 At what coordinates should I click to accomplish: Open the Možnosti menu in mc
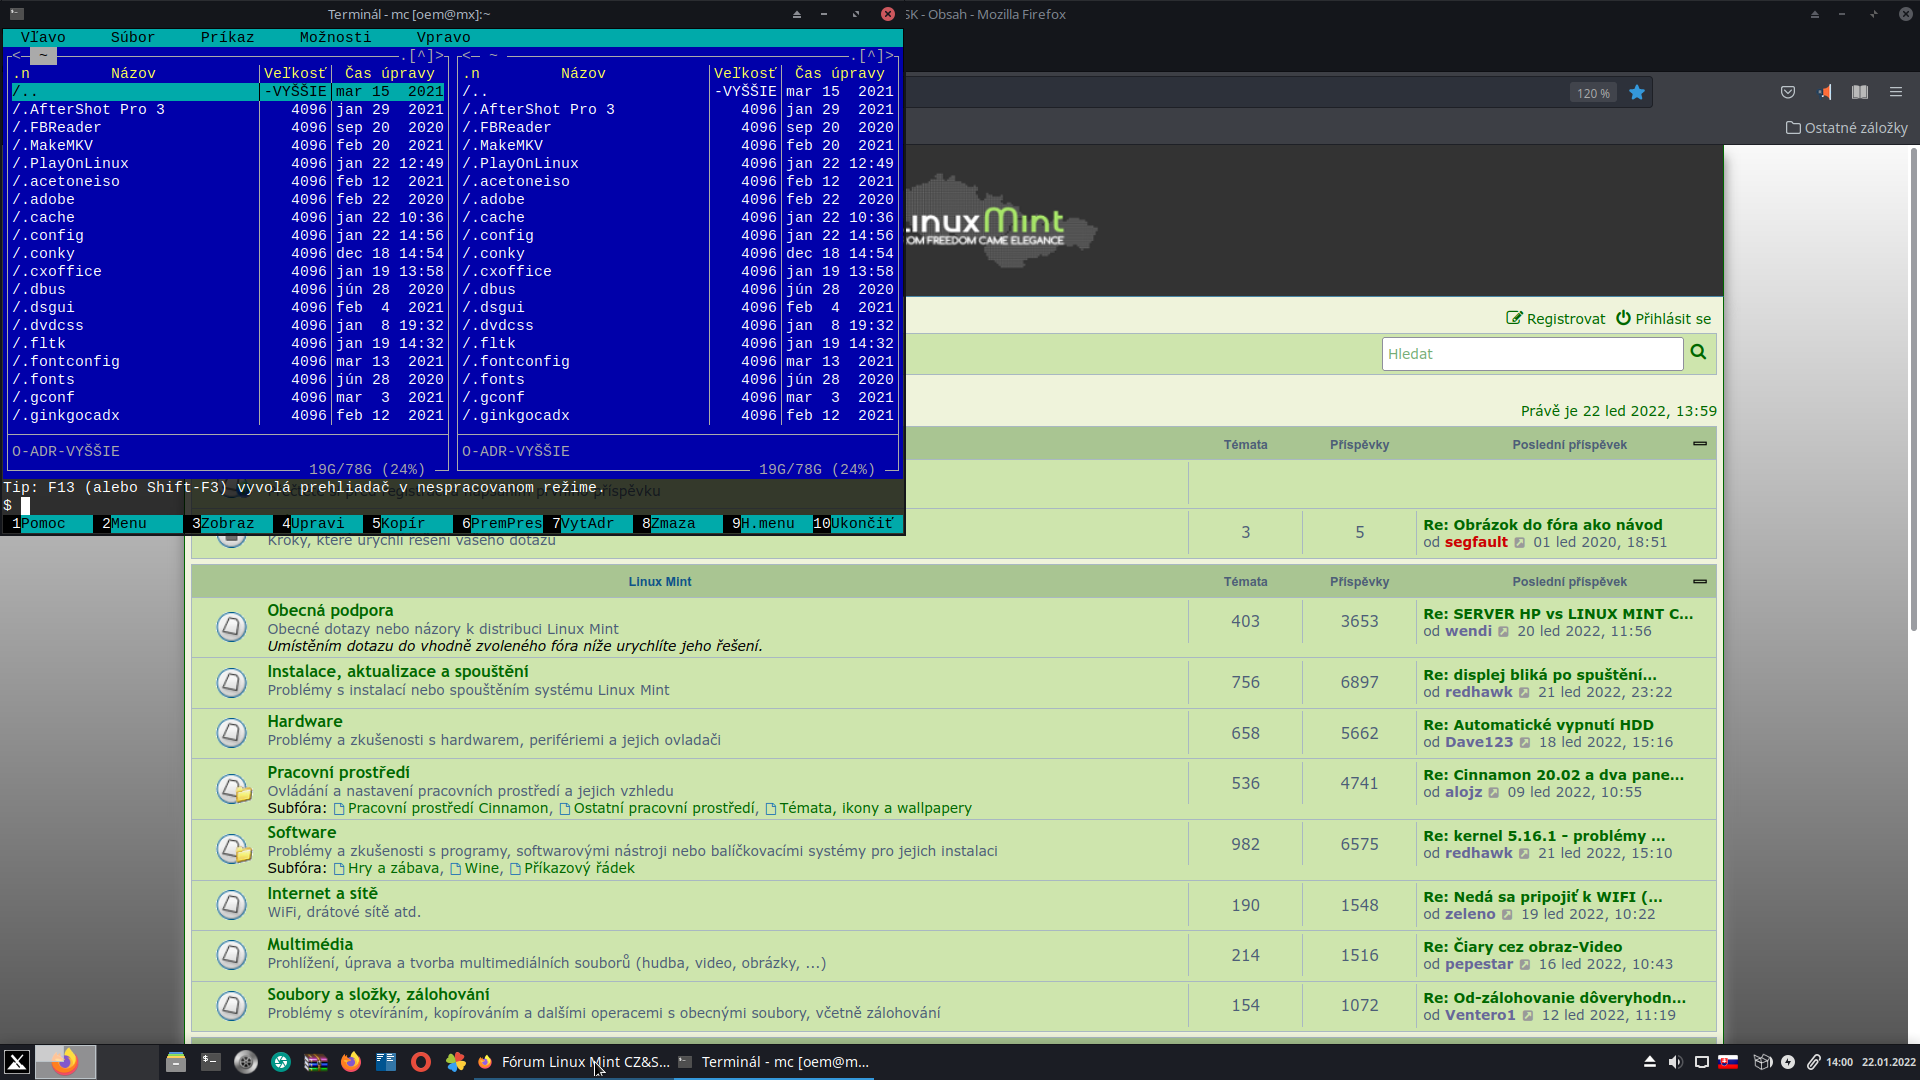click(x=335, y=37)
